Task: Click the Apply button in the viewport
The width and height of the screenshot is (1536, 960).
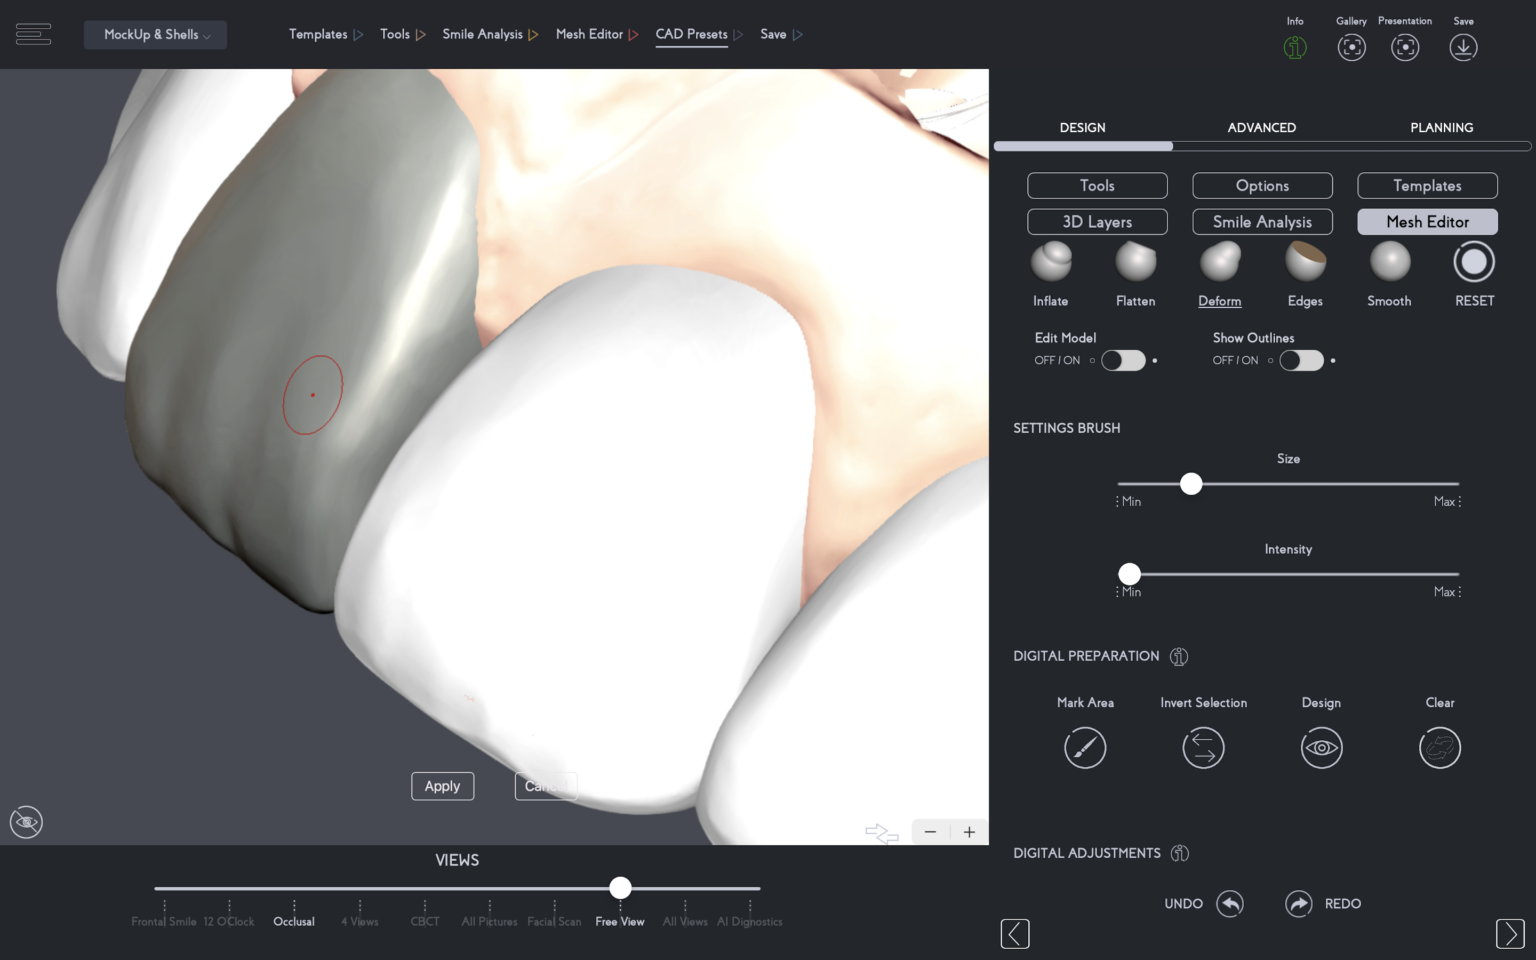Action: pyautogui.click(x=442, y=786)
